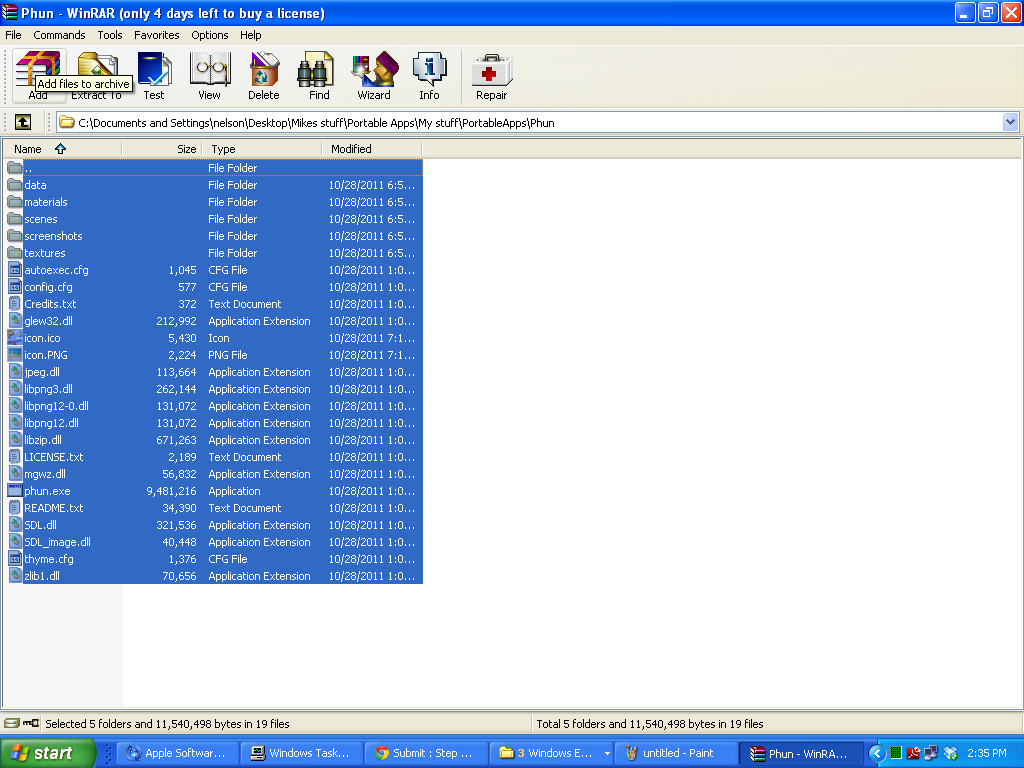Click the up one level folder icon

(x=22, y=122)
